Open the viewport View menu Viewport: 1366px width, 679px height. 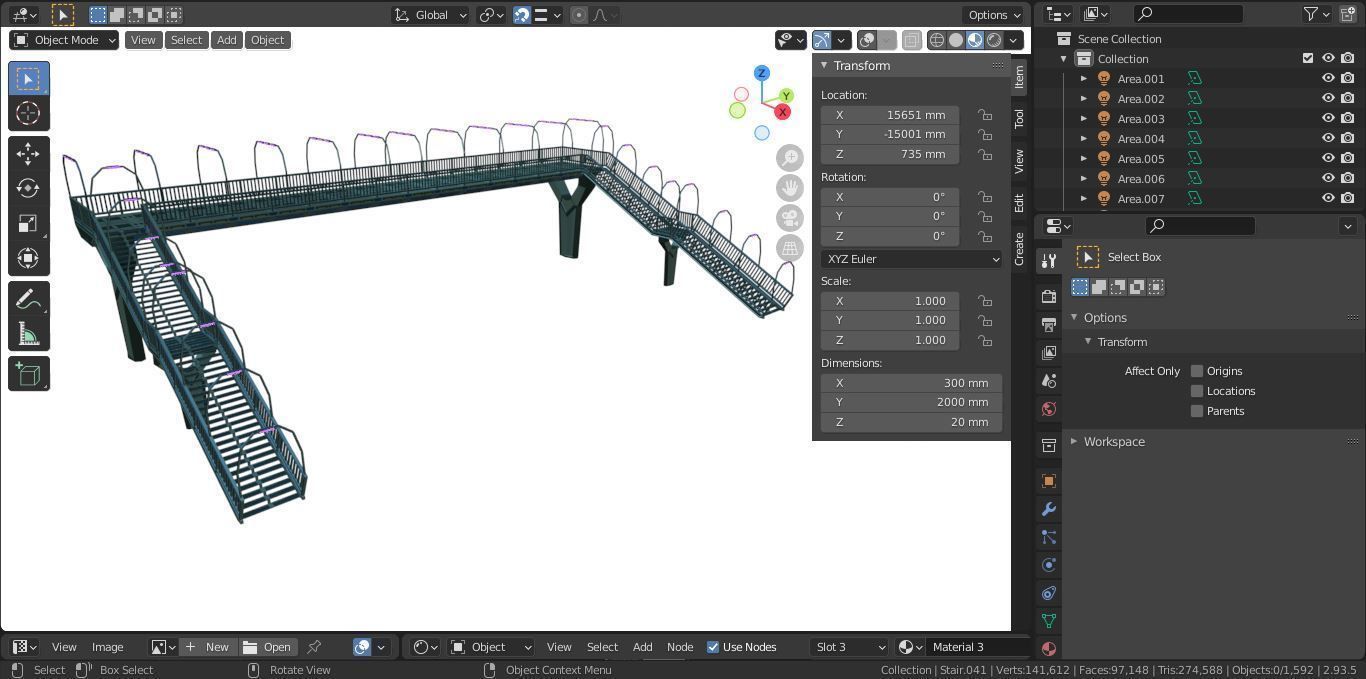[x=143, y=40]
